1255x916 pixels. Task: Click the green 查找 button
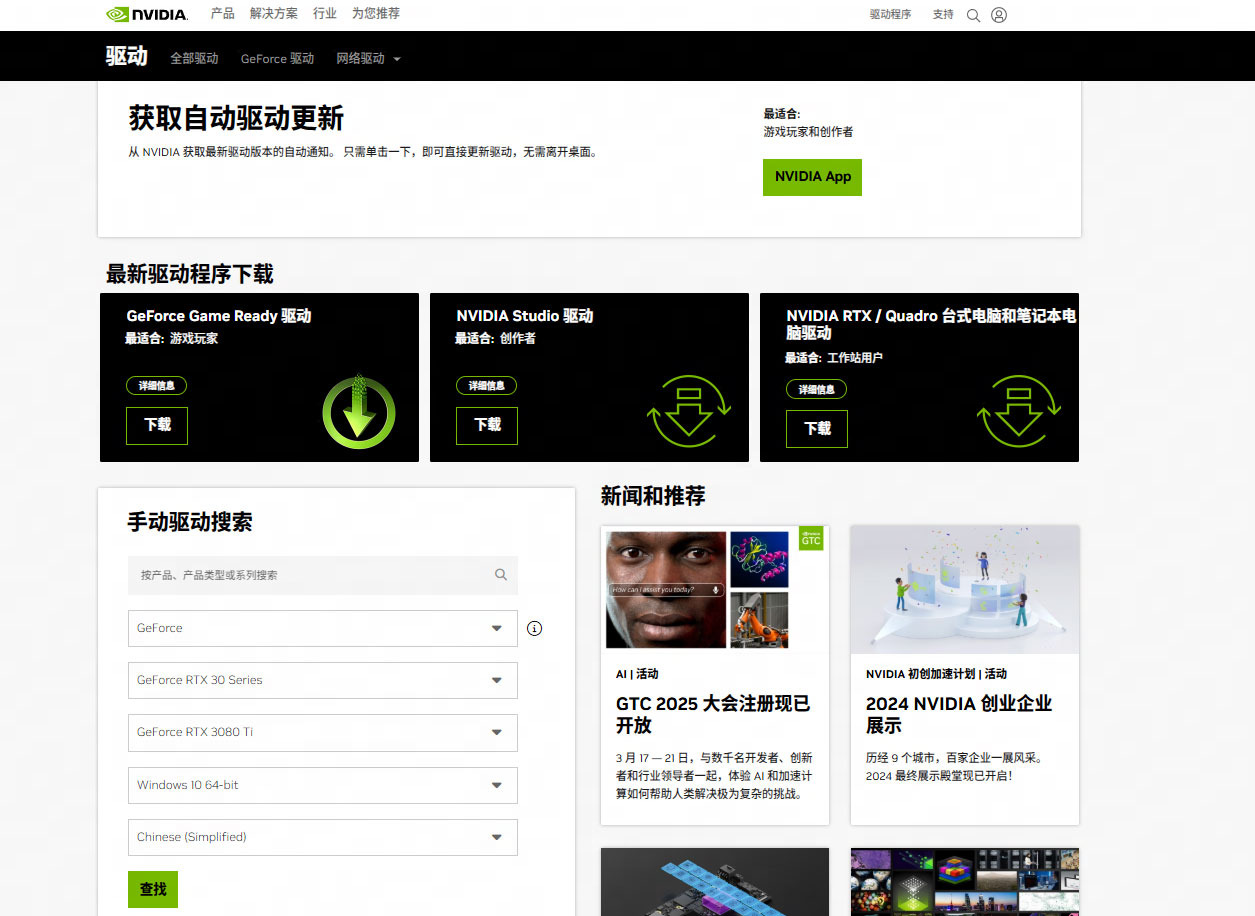click(x=153, y=889)
